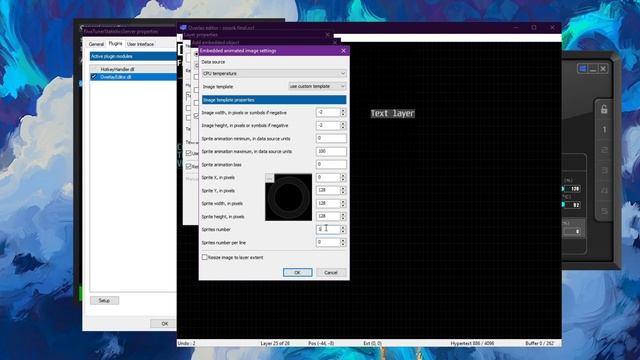This screenshot has width=640, height=360.
Task: Select profile slot 4 in Afterburner
Action: [x=604, y=191]
